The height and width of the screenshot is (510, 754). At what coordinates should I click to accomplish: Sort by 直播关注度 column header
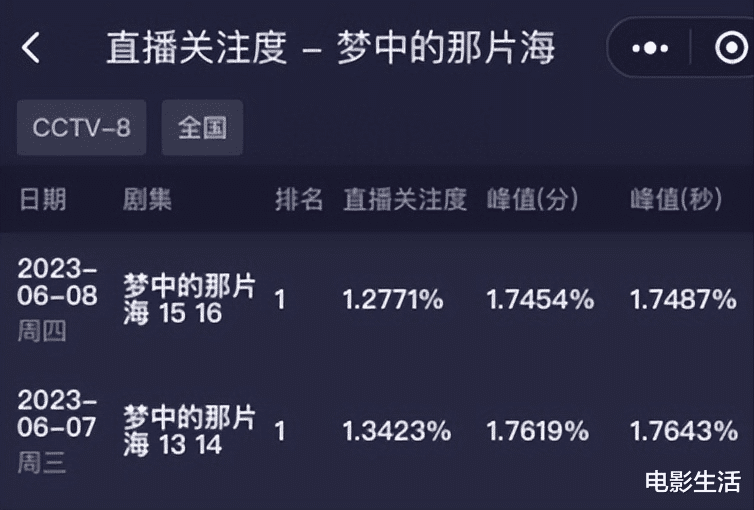(405, 199)
